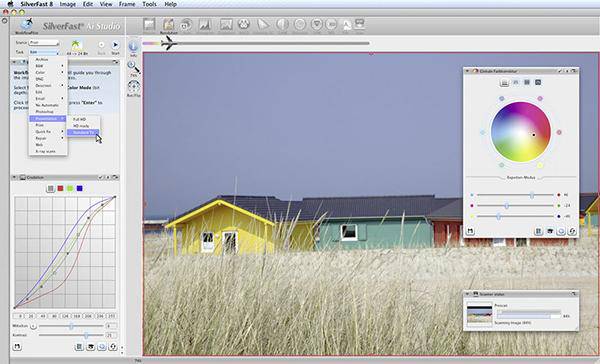Click the downward triangle circle icon in toolbar
600x364 pixels.
(x=316, y=24)
